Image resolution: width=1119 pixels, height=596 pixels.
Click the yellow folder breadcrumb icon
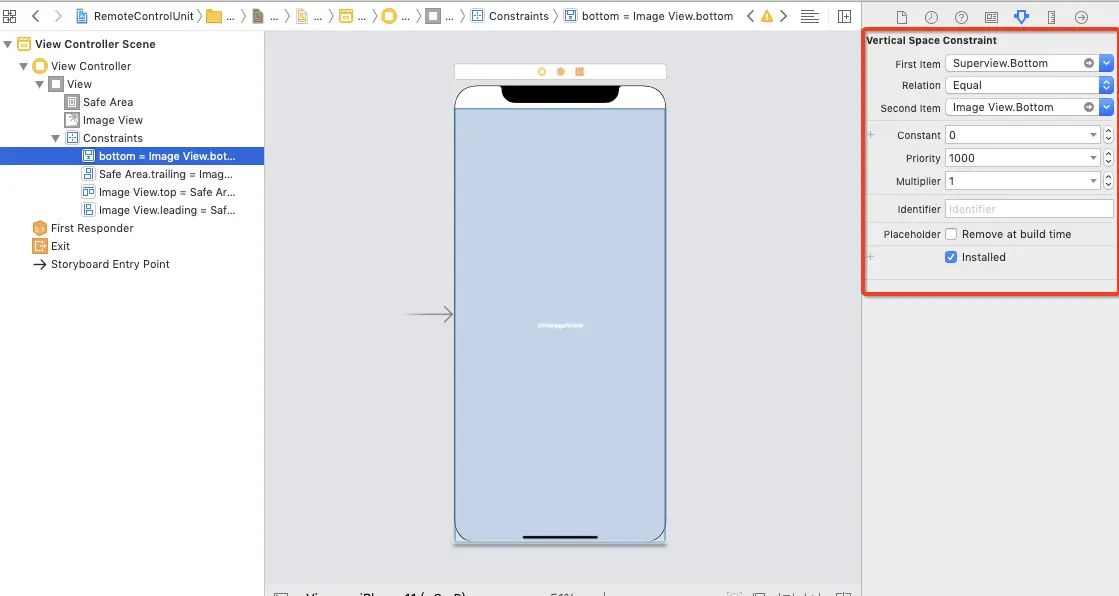213,16
